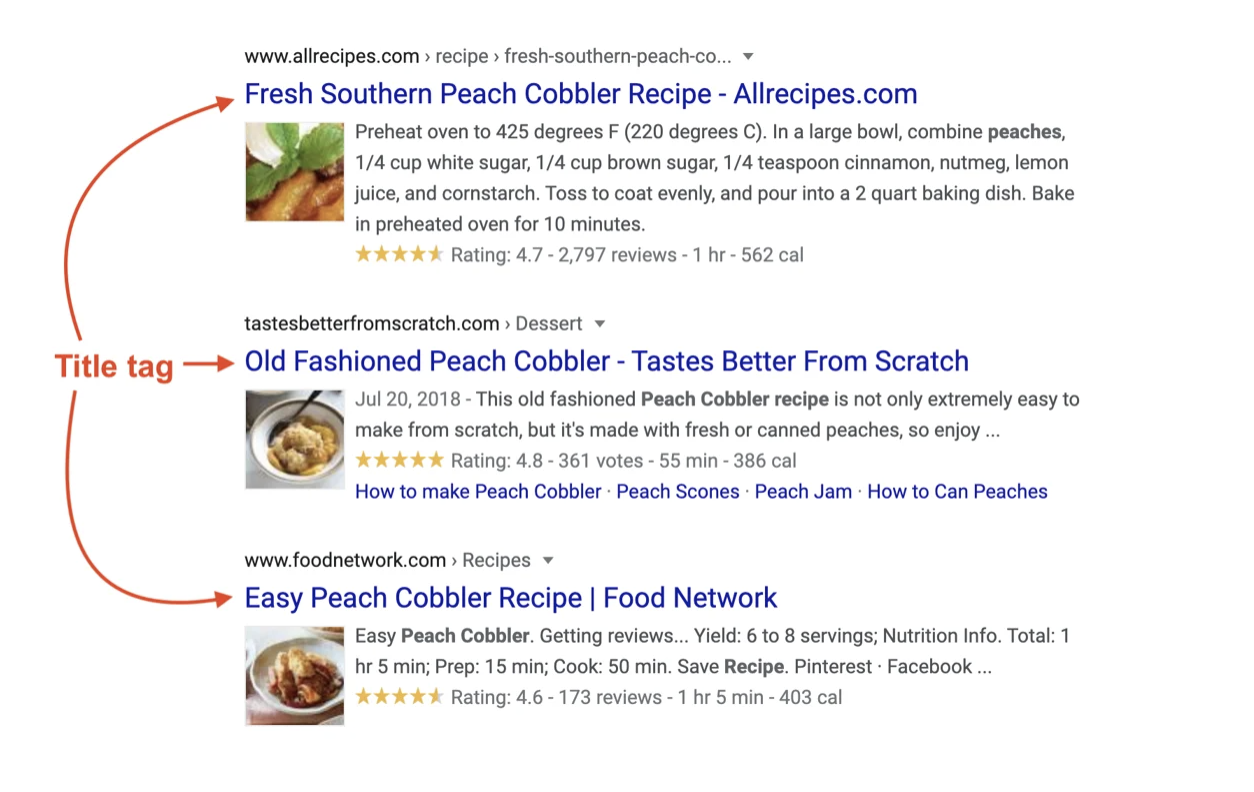Expand dropdown arrow beside tastesbetterfromscratch.com URL

click(600, 323)
